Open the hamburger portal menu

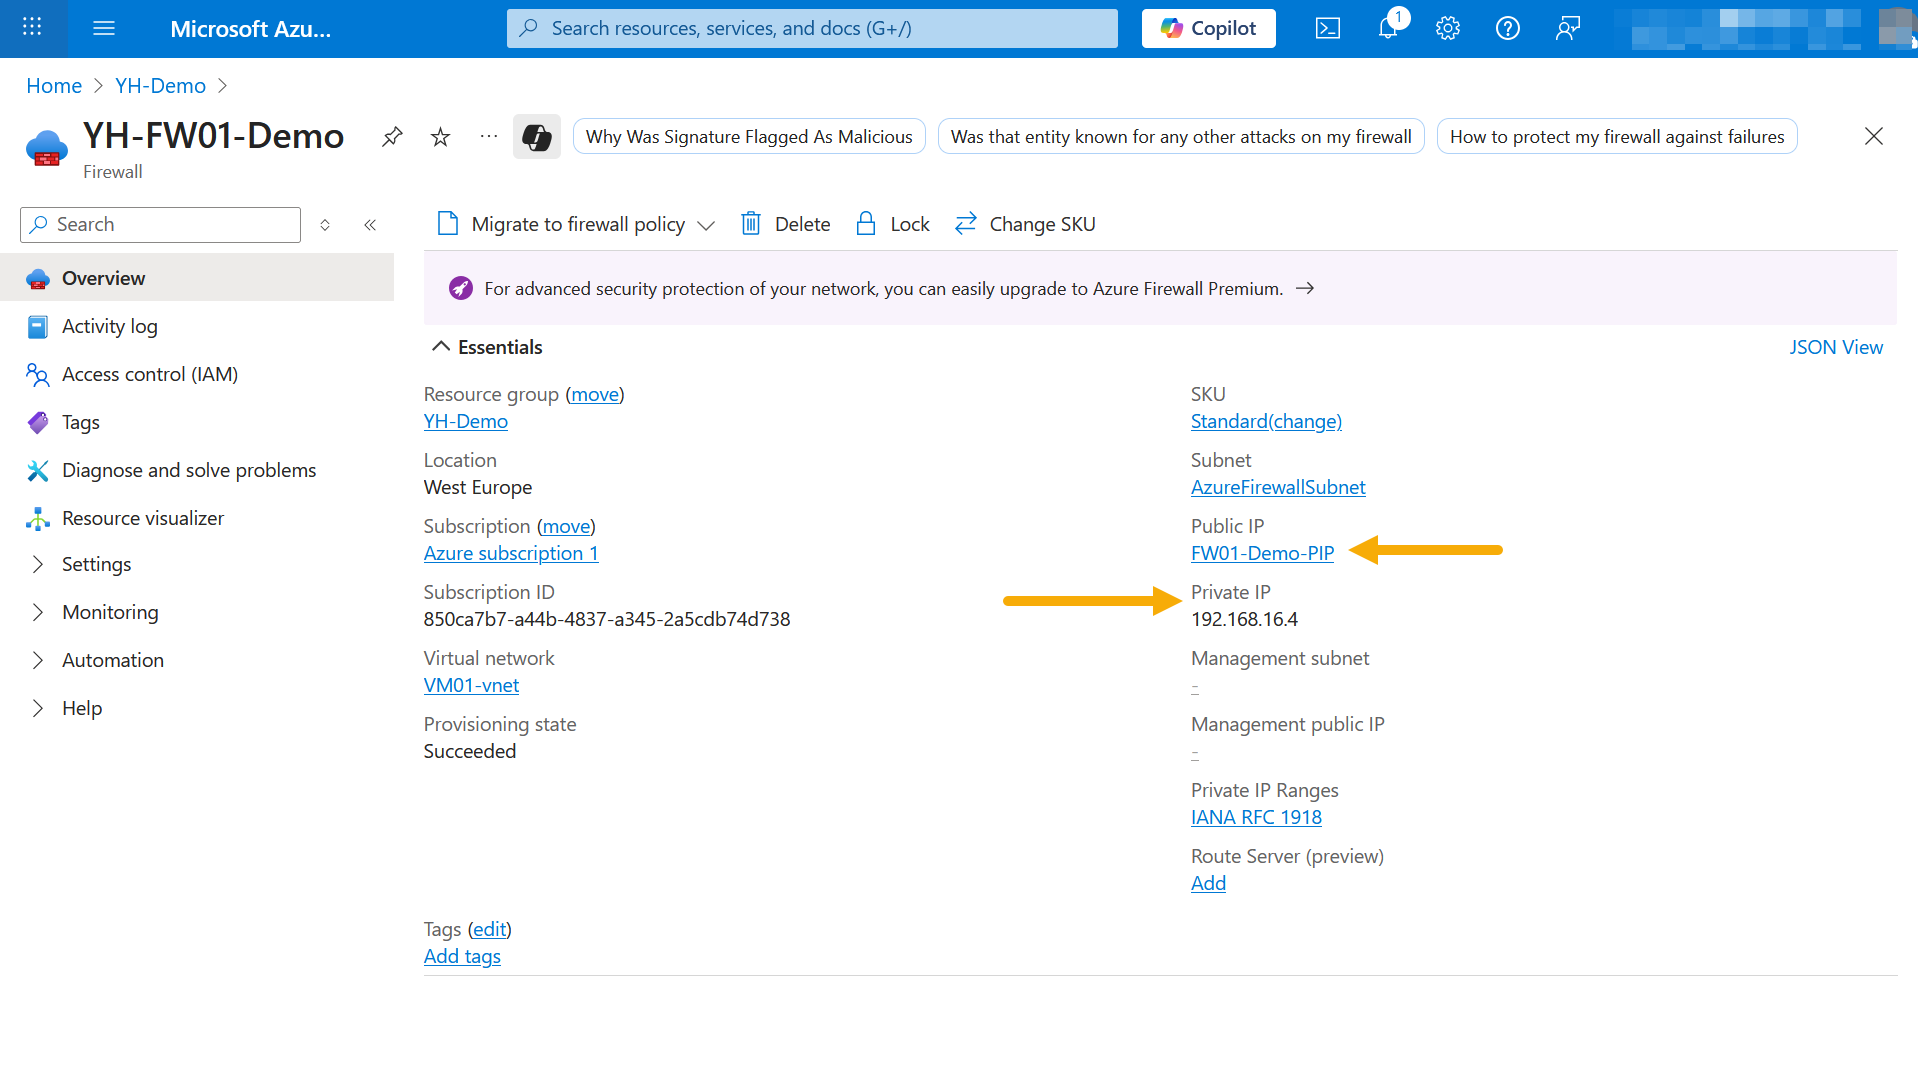tap(104, 28)
